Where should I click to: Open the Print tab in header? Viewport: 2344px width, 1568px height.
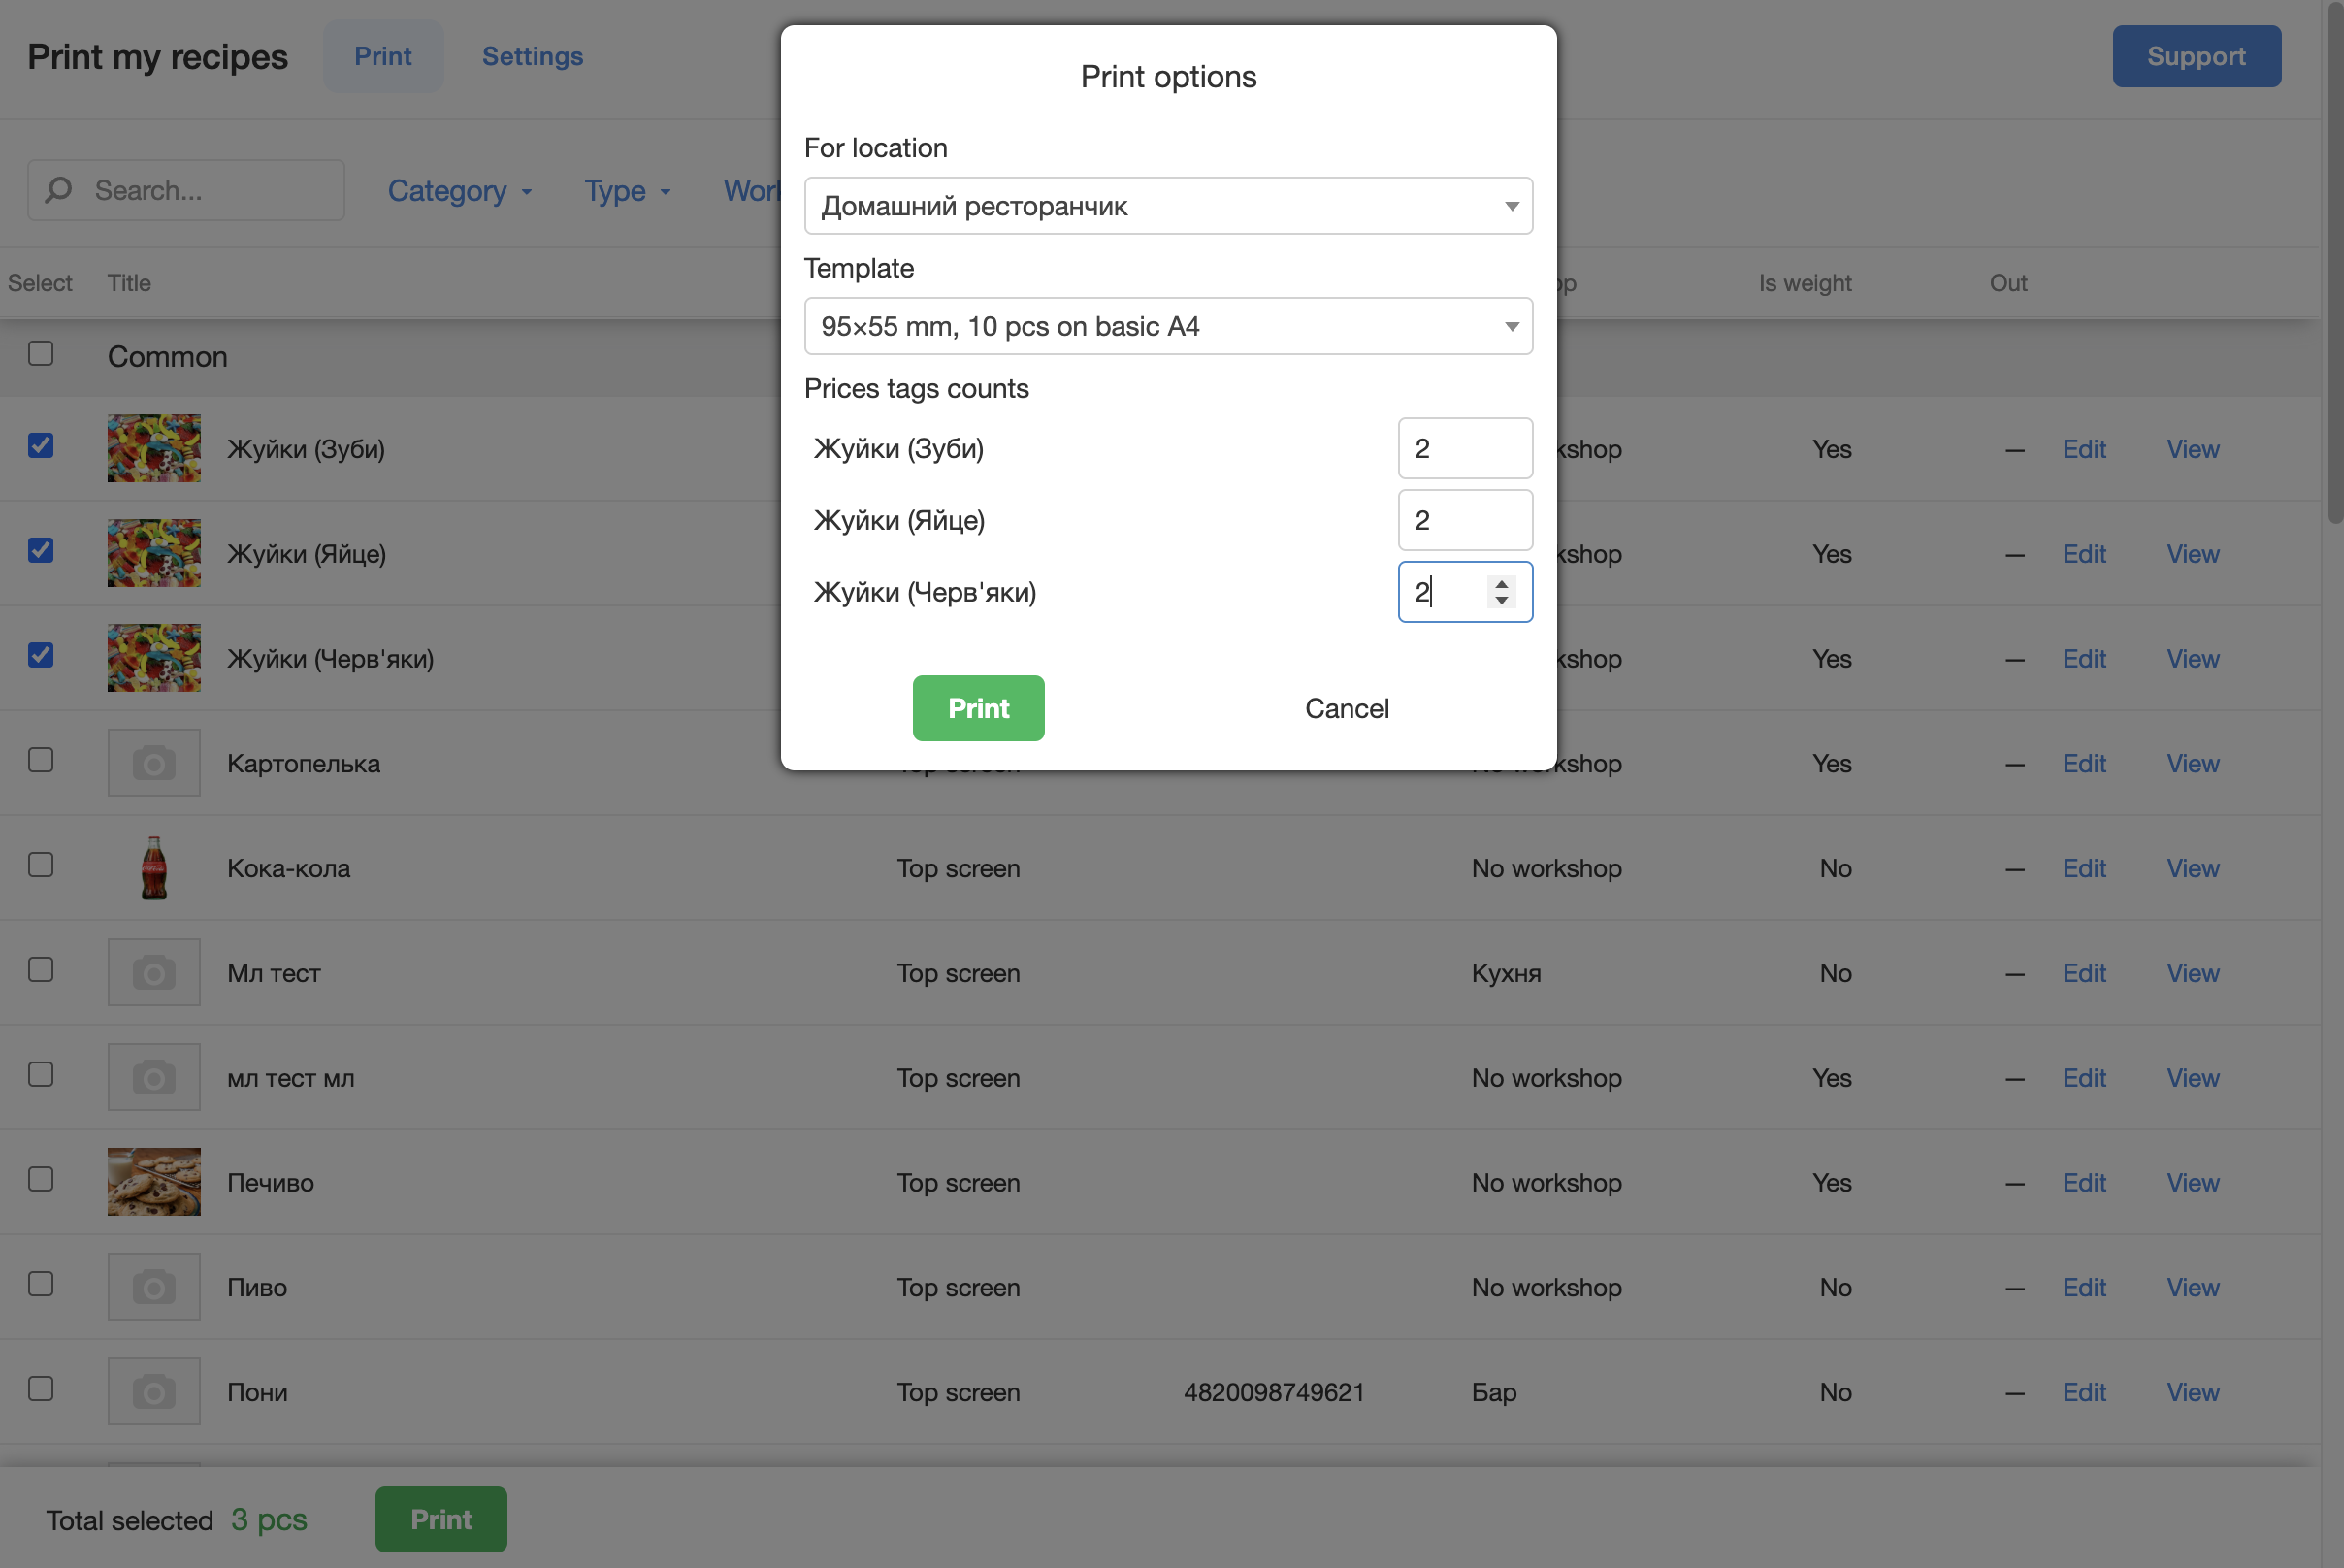[x=382, y=56]
